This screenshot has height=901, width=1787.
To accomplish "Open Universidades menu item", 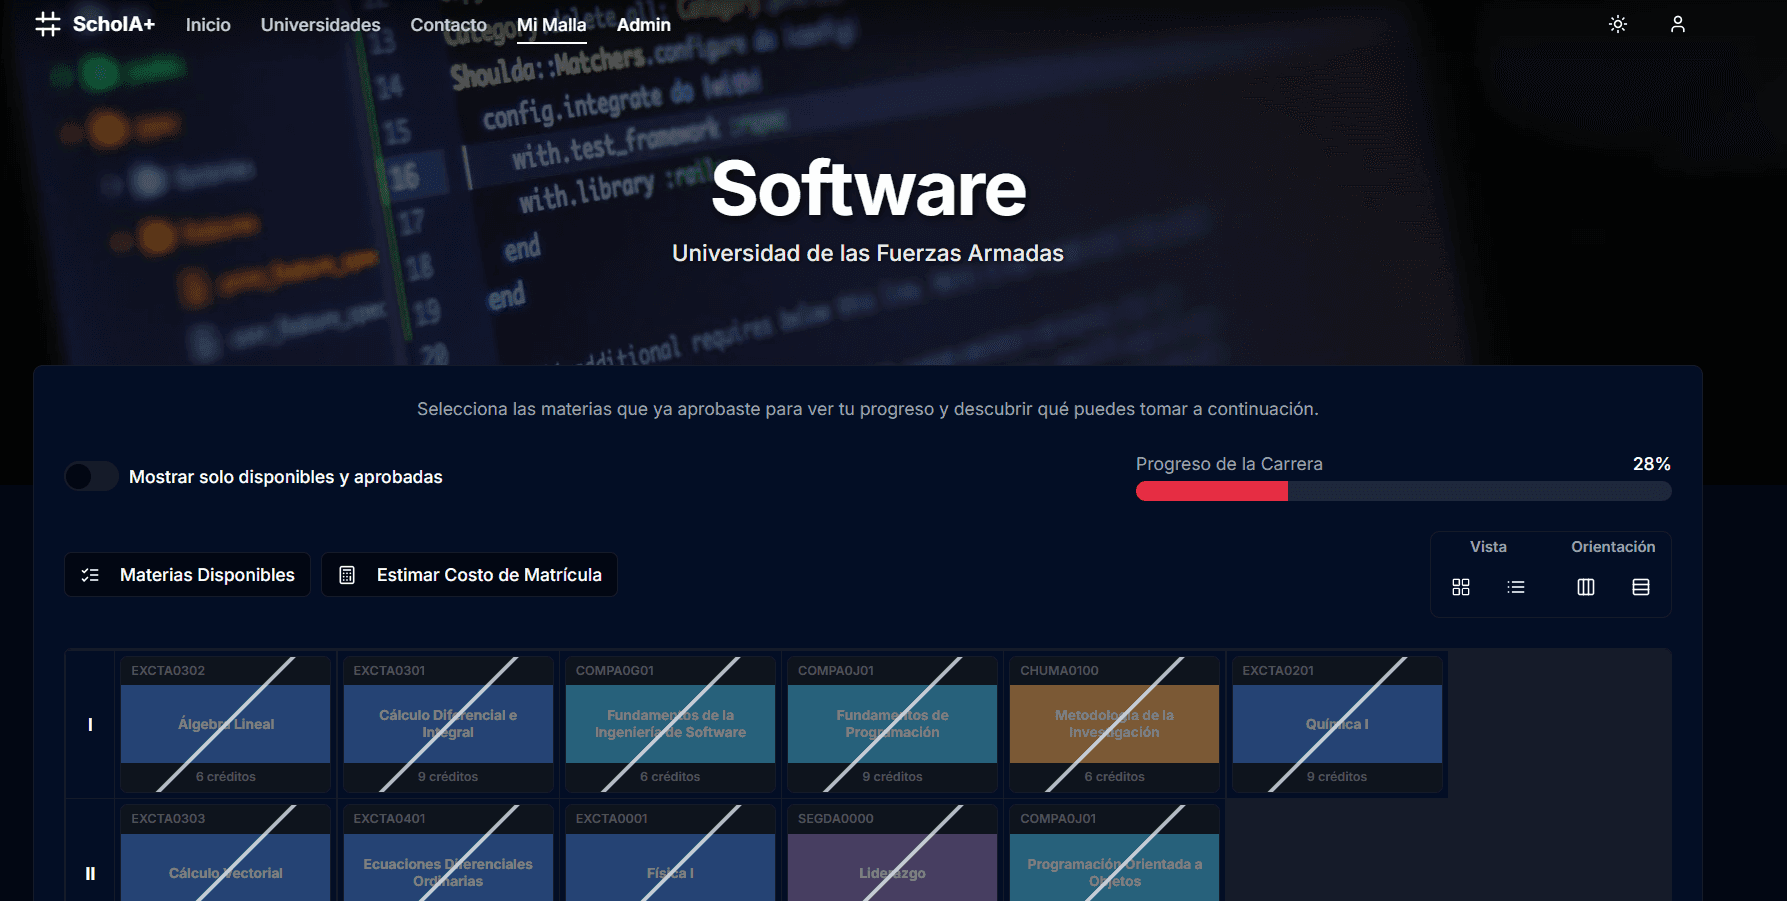I will [x=320, y=25].
